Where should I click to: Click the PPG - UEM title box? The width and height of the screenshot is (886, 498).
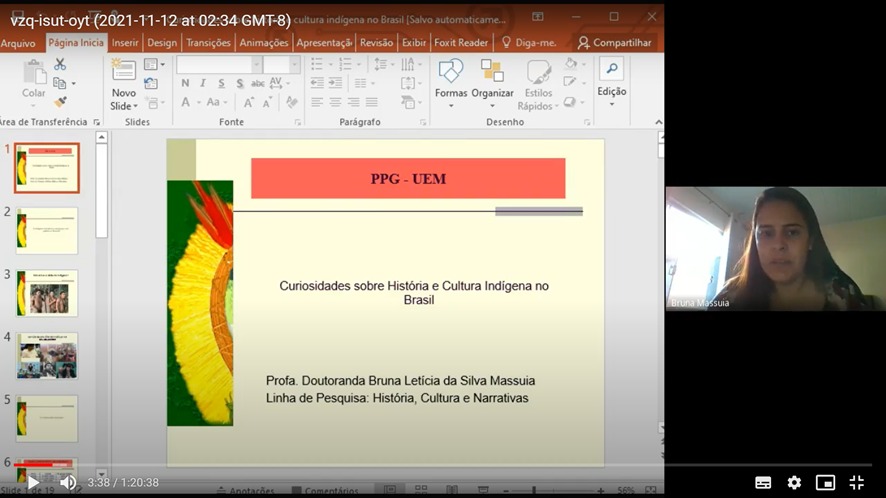[x=408, y=179]
